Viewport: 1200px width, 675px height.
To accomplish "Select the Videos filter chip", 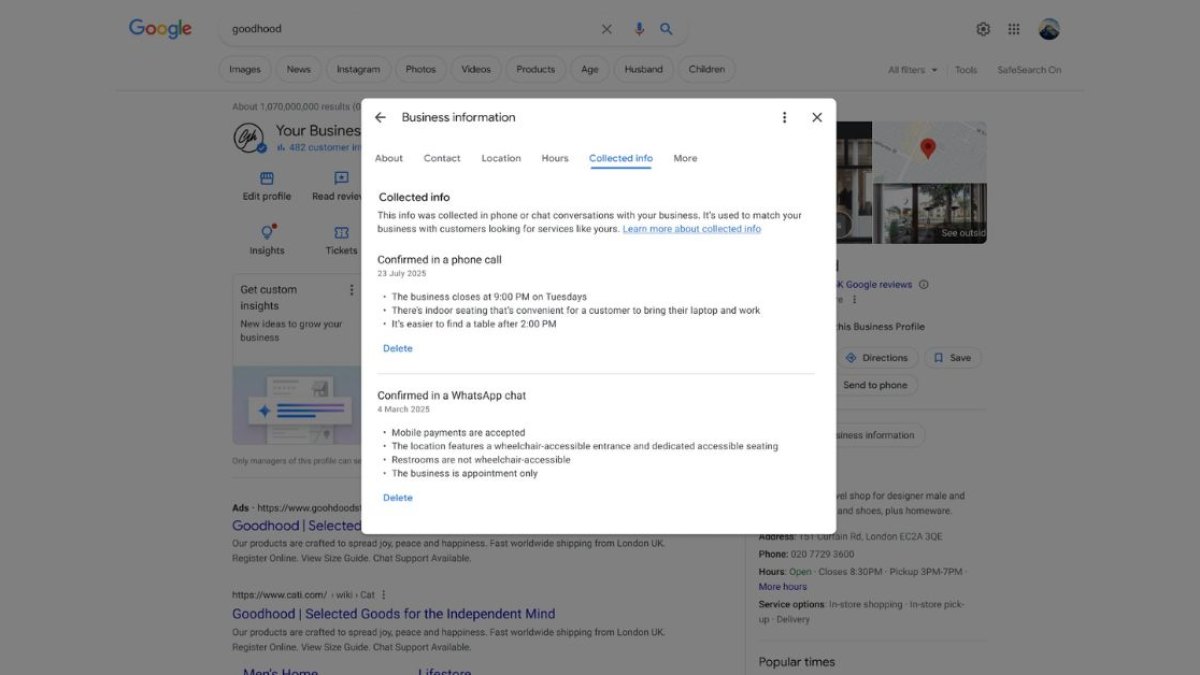I will point(476,69).
